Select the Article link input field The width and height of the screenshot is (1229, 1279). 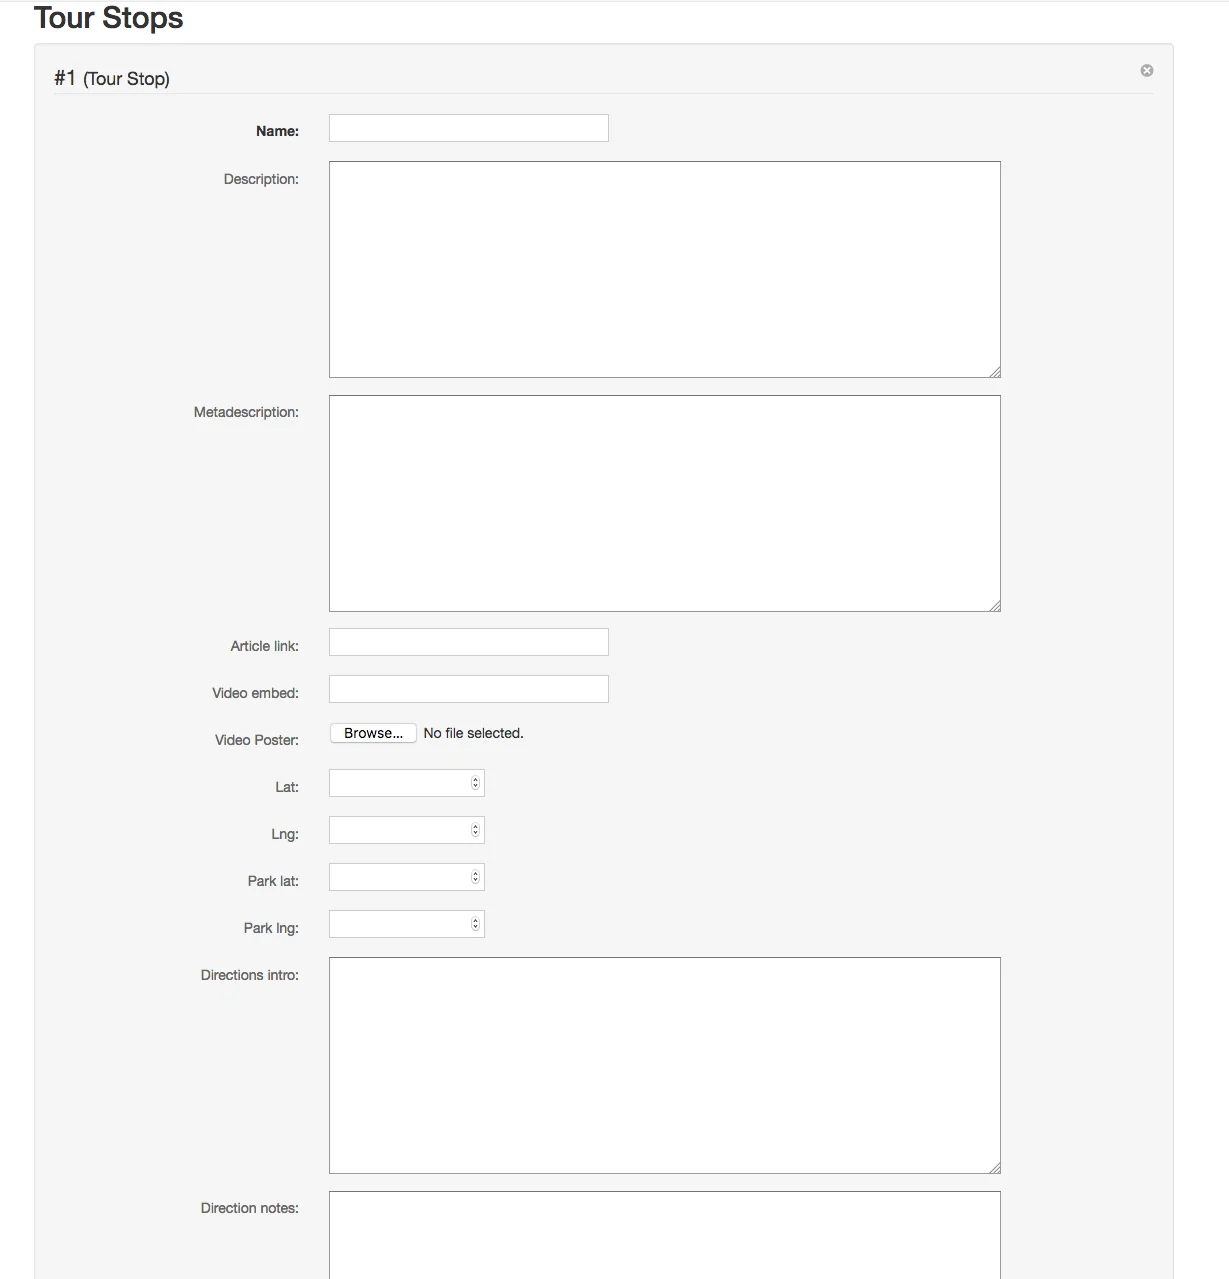click(x=469, y=642)
